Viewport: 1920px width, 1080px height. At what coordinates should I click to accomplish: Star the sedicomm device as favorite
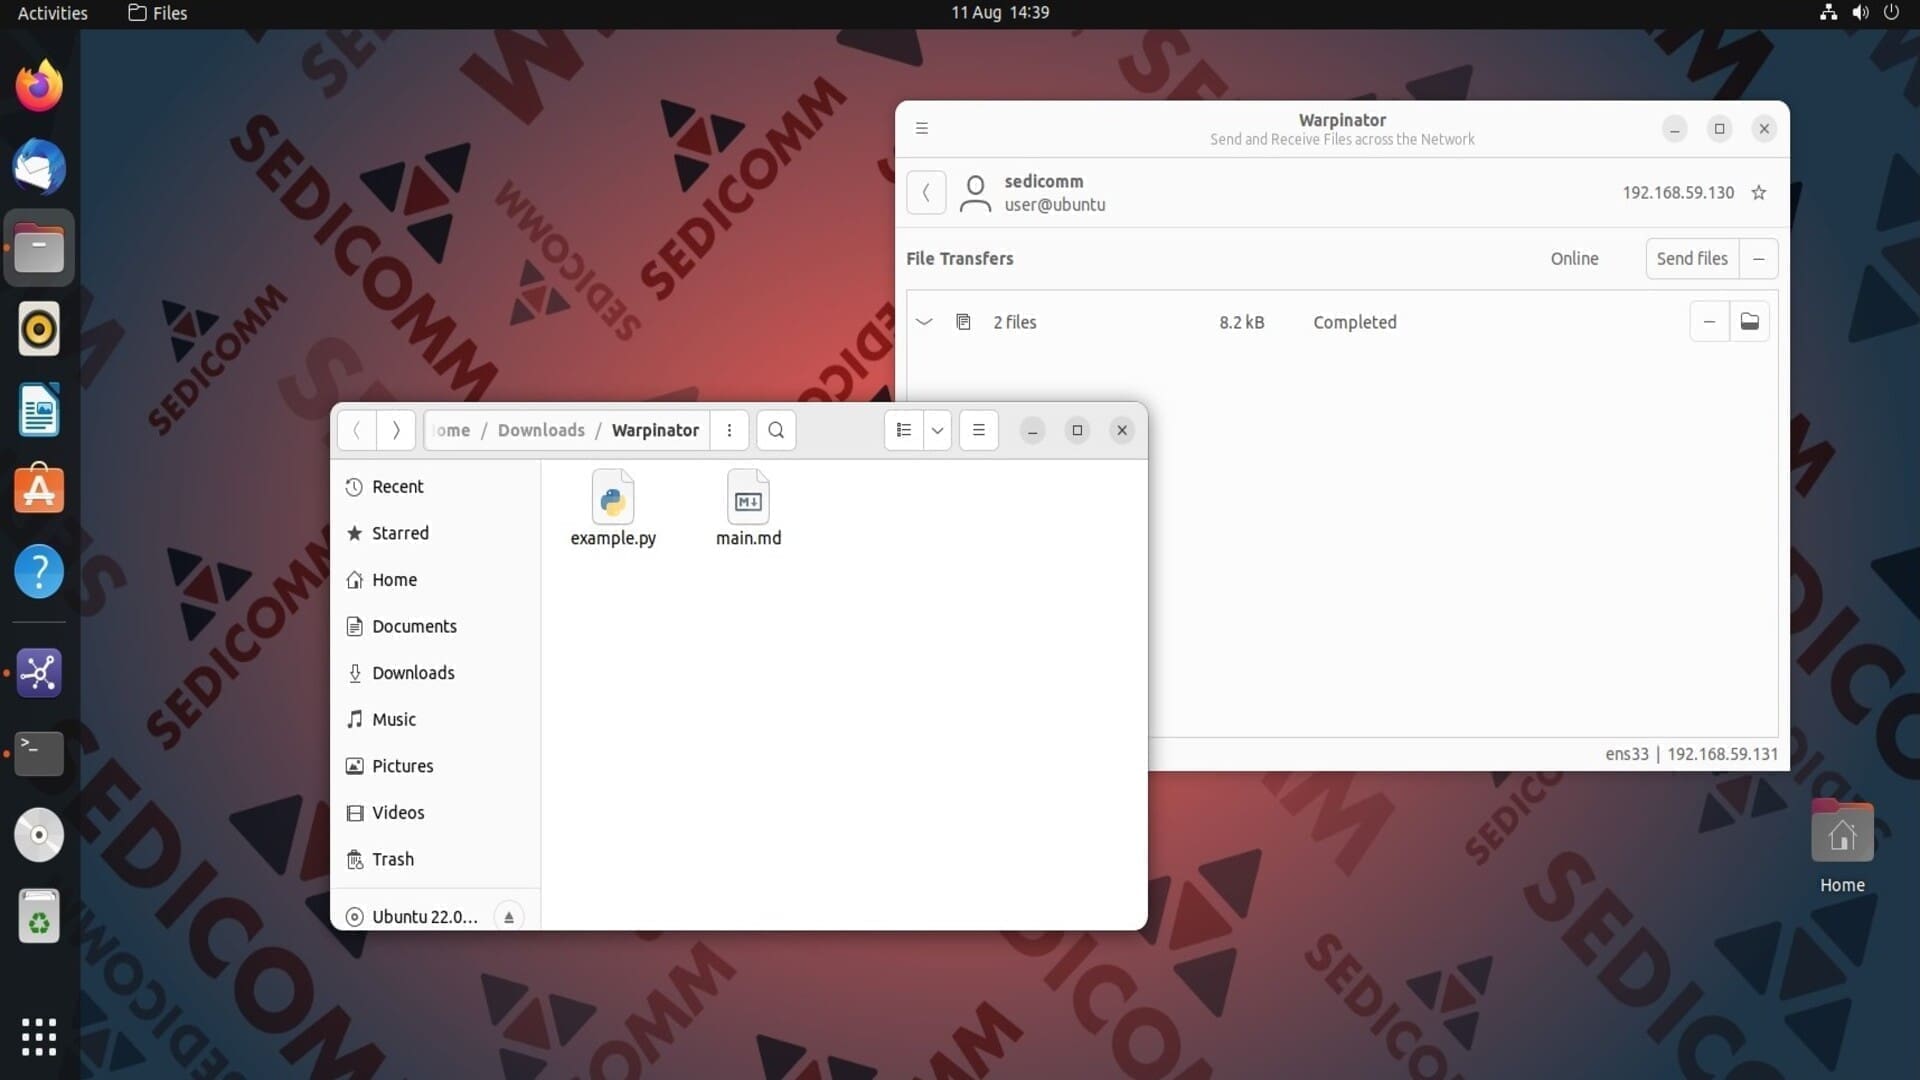click(1759, 192)
